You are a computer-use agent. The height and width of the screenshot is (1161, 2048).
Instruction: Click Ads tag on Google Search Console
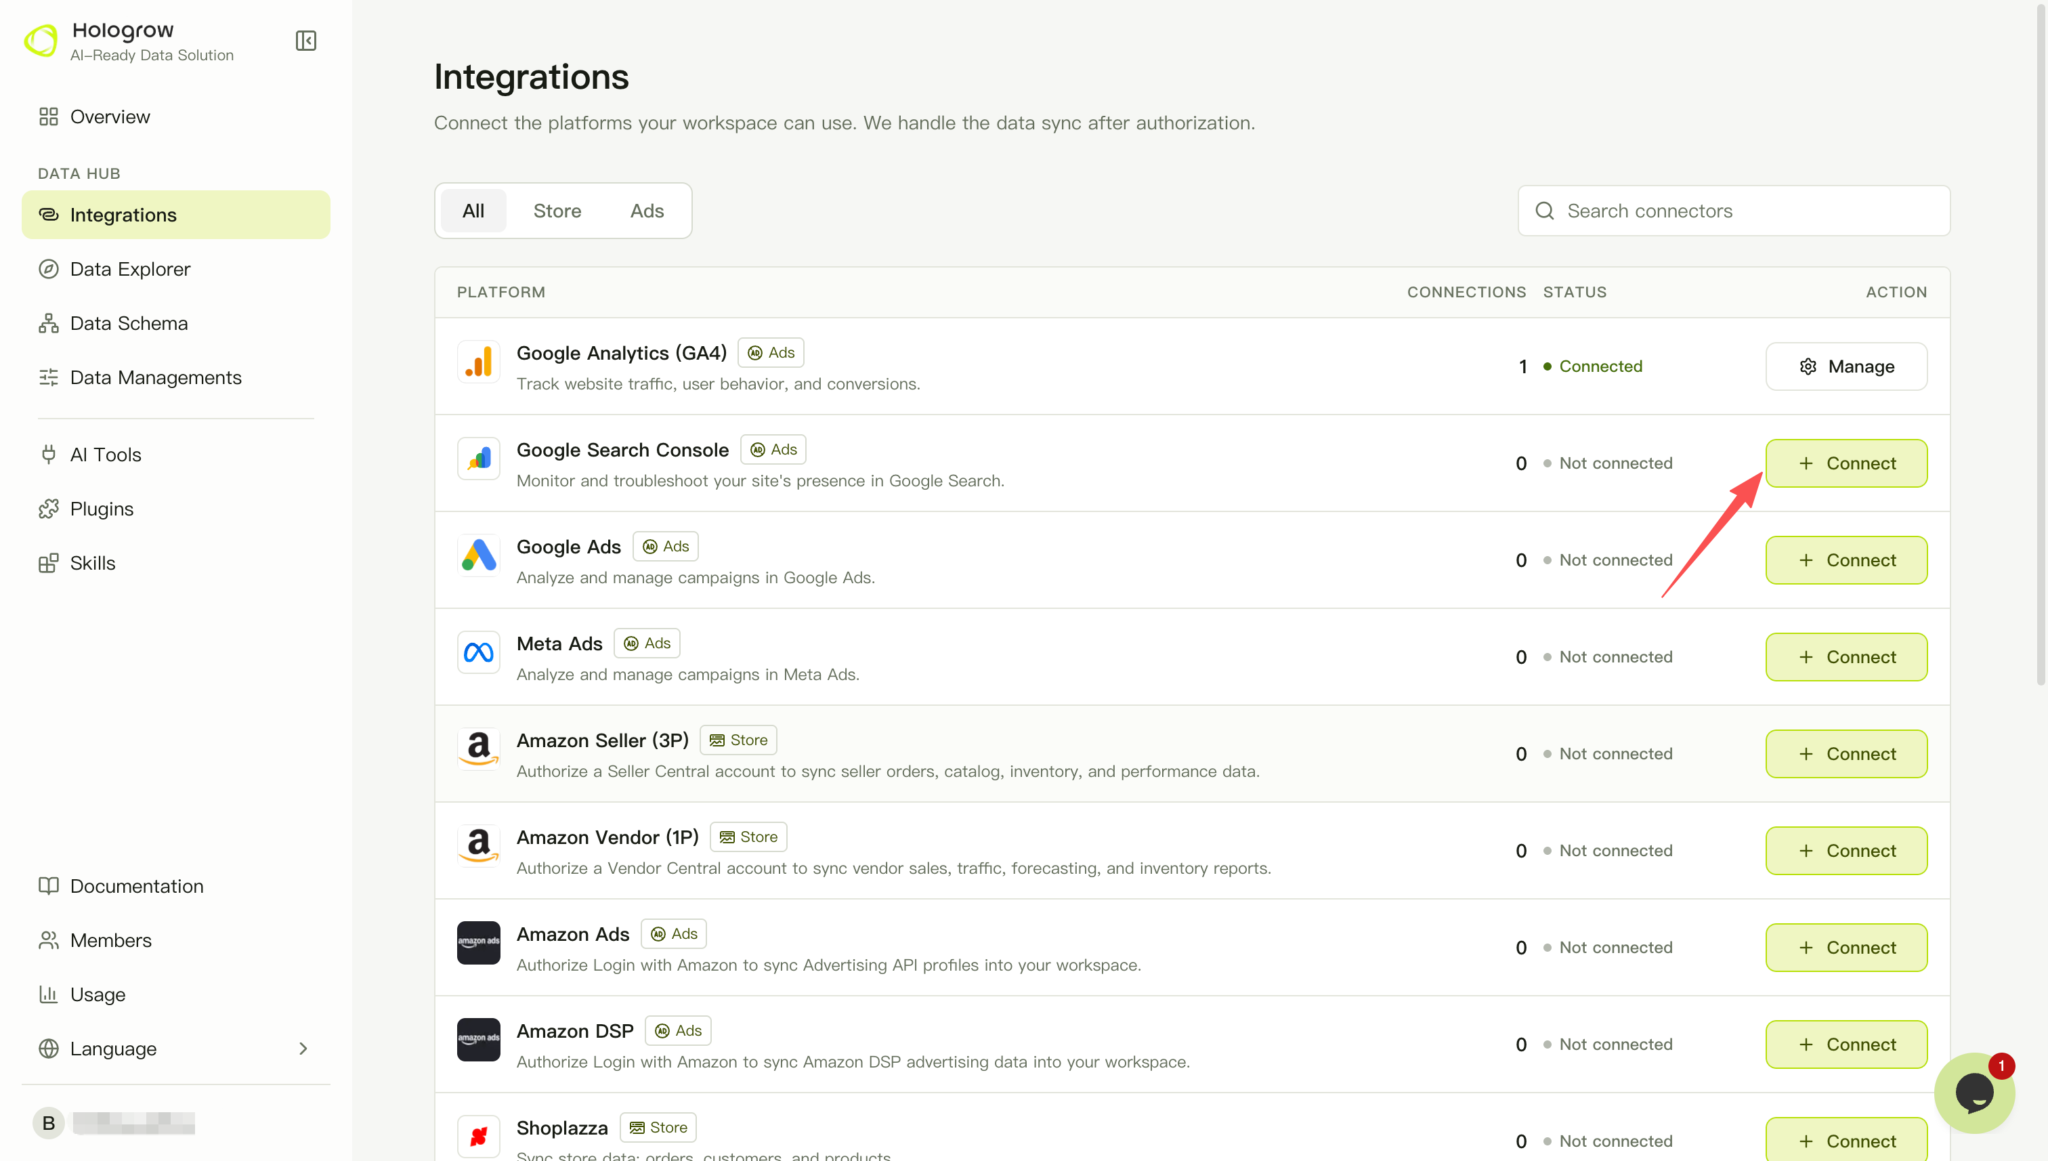(773, 450)
